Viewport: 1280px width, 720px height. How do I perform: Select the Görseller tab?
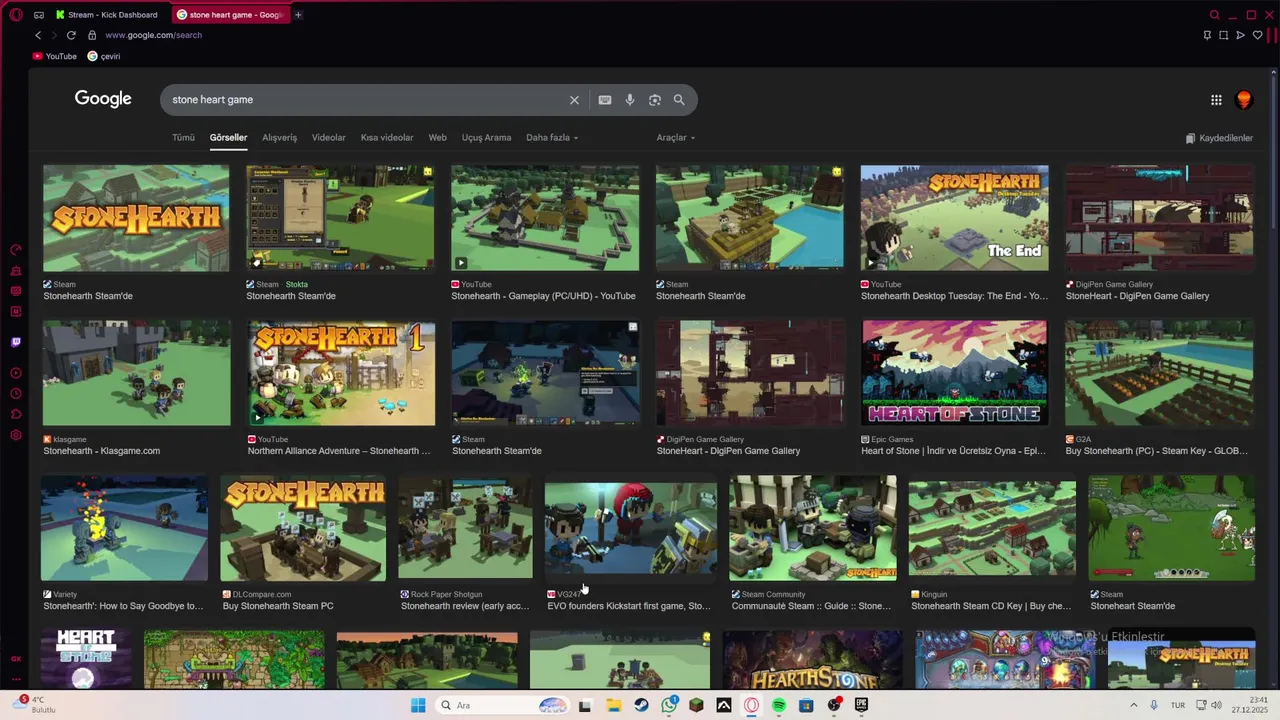[228, 138]
